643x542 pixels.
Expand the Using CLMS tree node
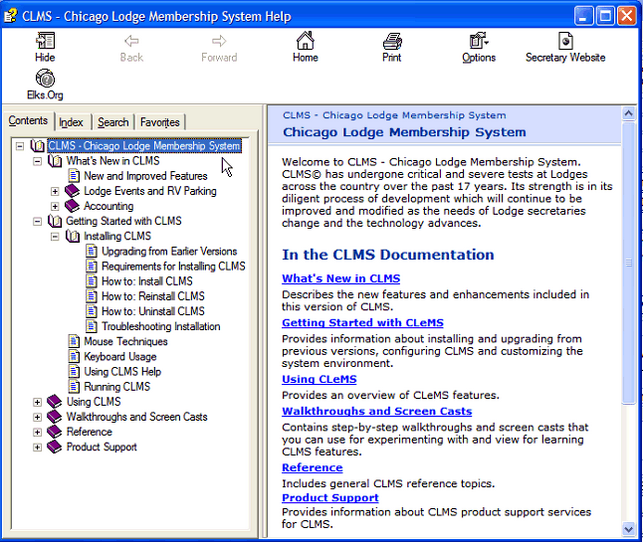click(38, 402)
